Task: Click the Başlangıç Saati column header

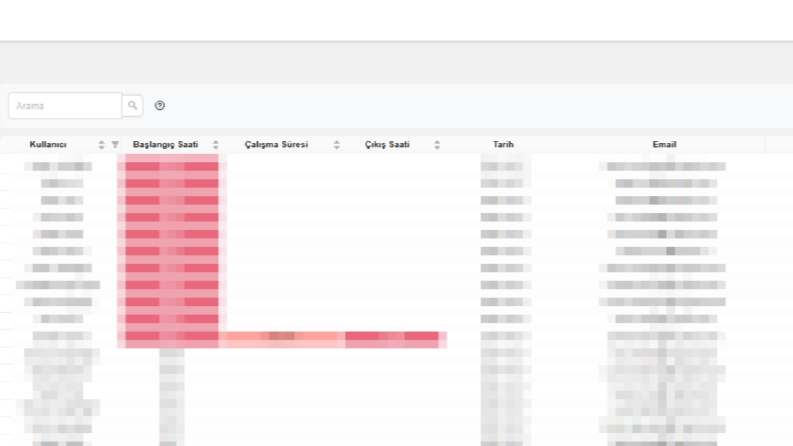Action: 165,145
